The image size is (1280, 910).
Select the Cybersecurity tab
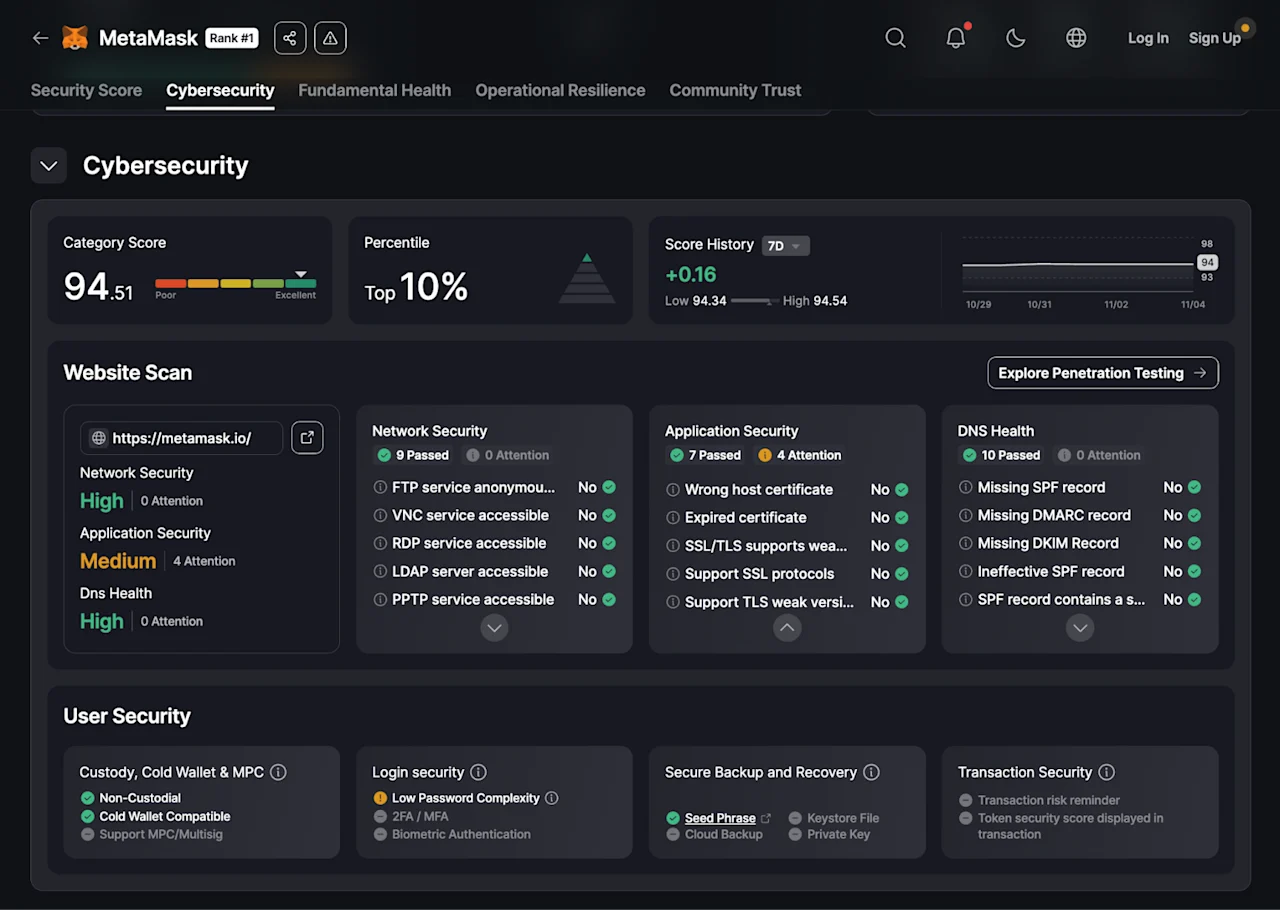pyautogui.click(x=220, y=90)
